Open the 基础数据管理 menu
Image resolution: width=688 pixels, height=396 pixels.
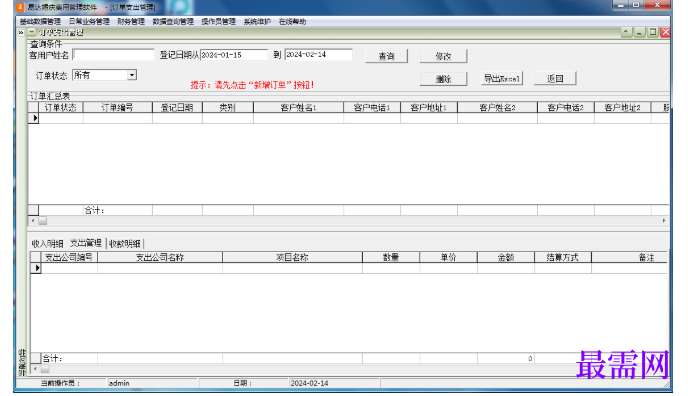coord(40,21)
